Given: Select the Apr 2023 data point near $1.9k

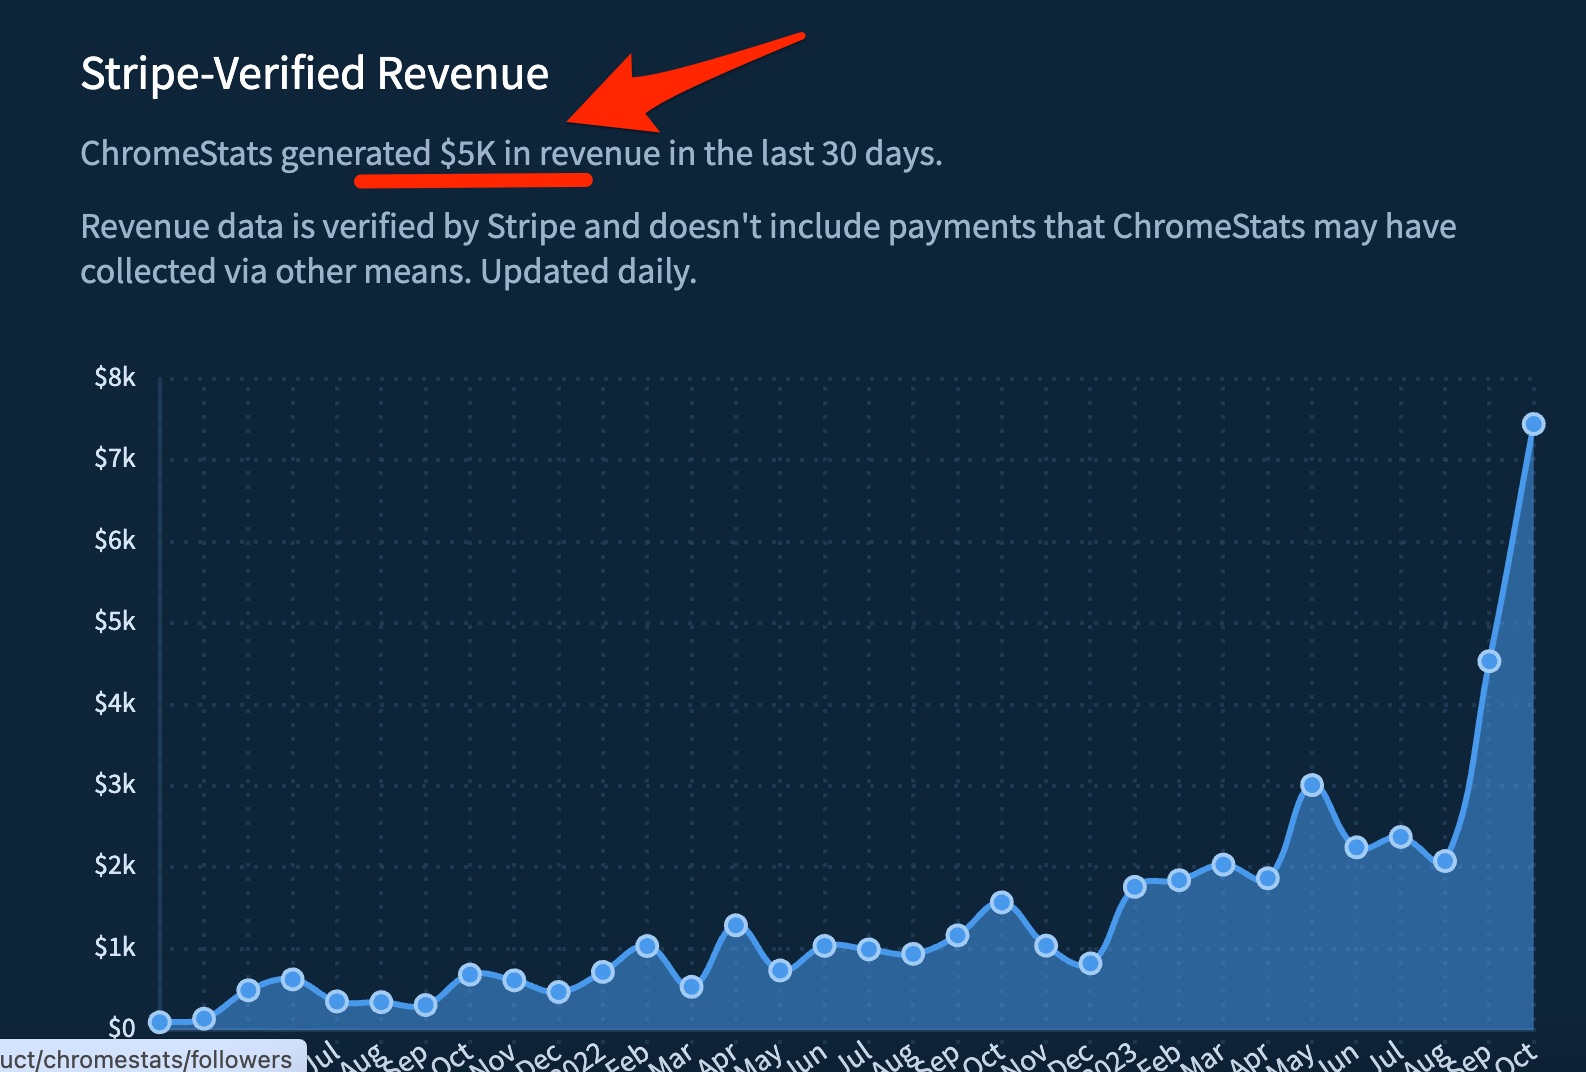Looking at the screenshot, I should [1267, 878].
